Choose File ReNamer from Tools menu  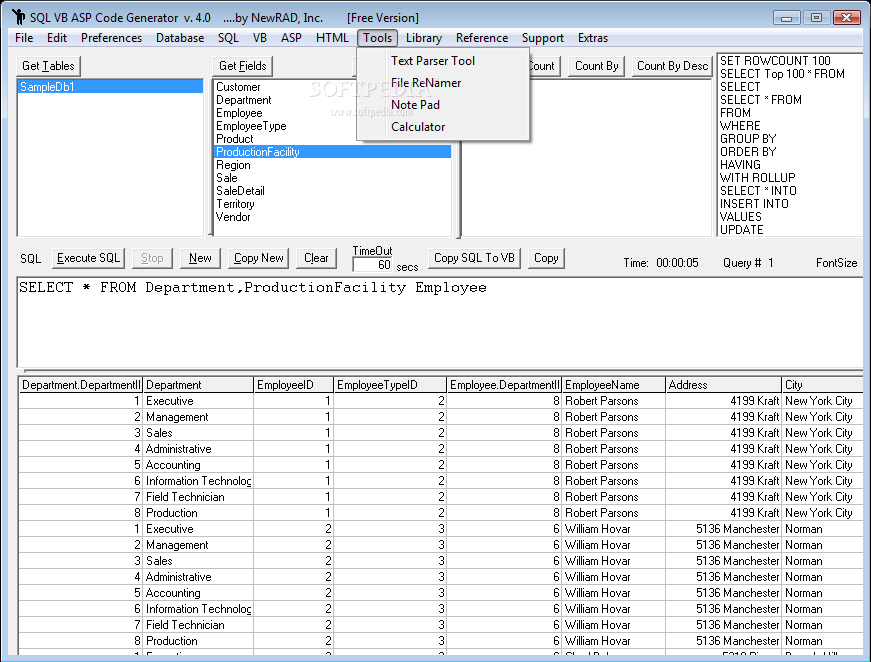pos(443,83)
